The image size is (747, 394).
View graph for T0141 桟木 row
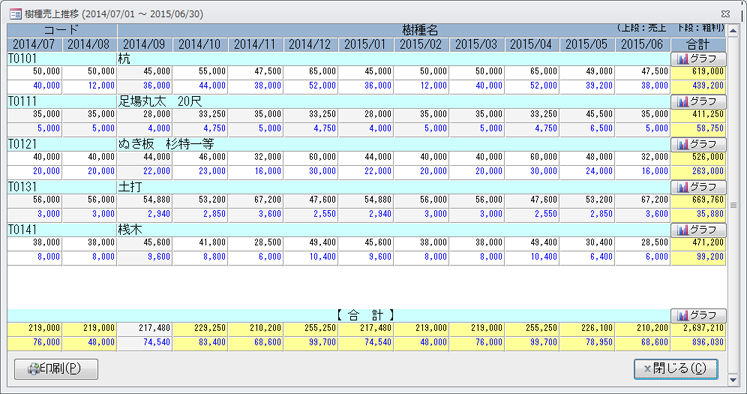[x=698, y=230]
